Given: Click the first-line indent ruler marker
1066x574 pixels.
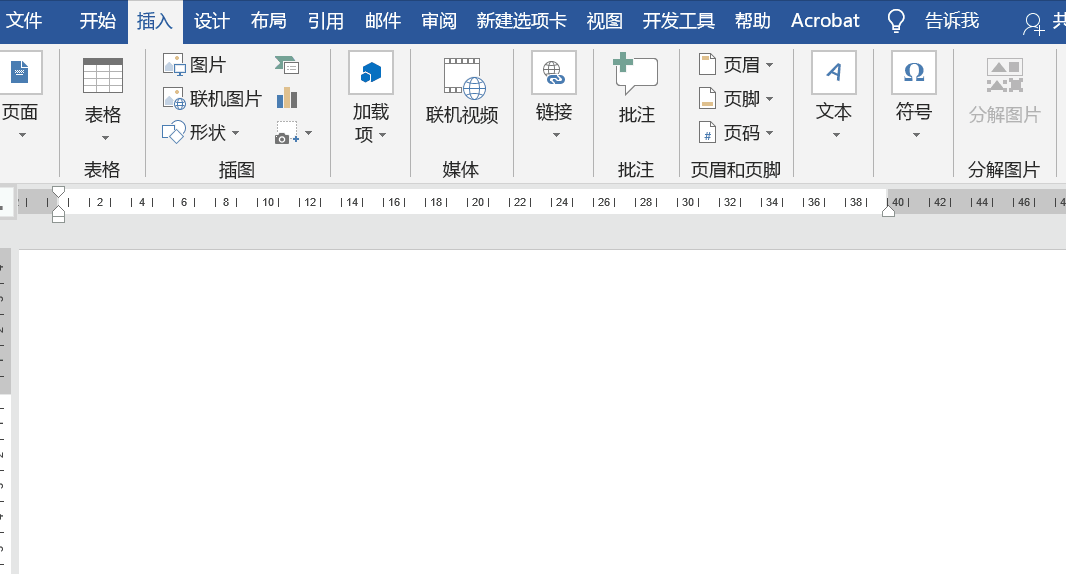Looking at the screenshot, I should 58,192.
